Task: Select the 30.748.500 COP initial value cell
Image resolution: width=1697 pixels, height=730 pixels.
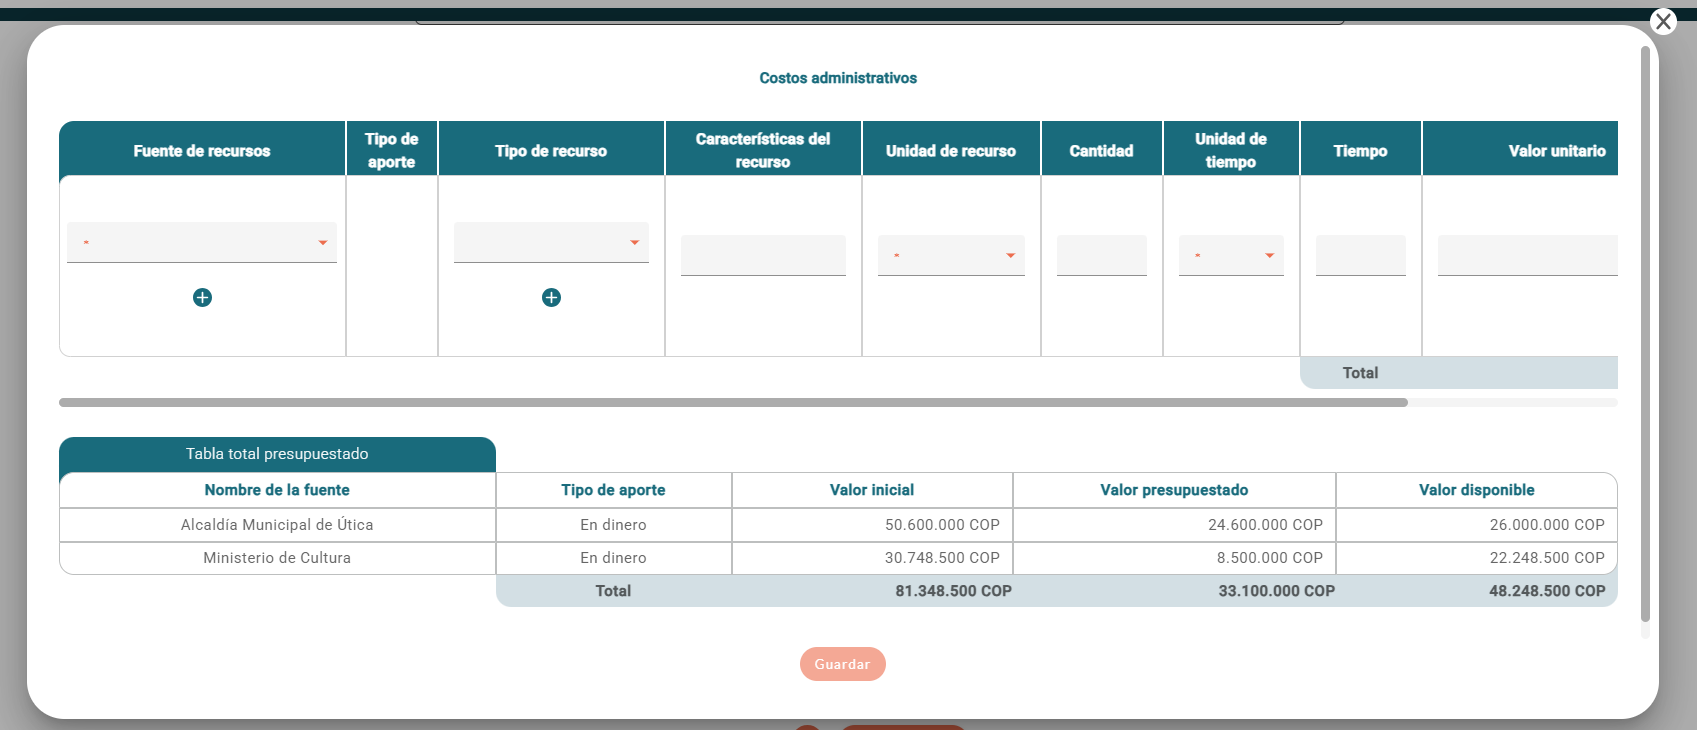Action: pos(872,558)
